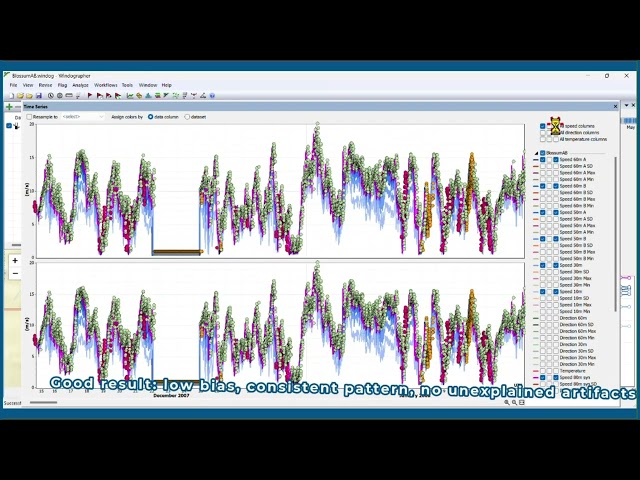Click the fit-to-window icon below the chart

point(522,402)
